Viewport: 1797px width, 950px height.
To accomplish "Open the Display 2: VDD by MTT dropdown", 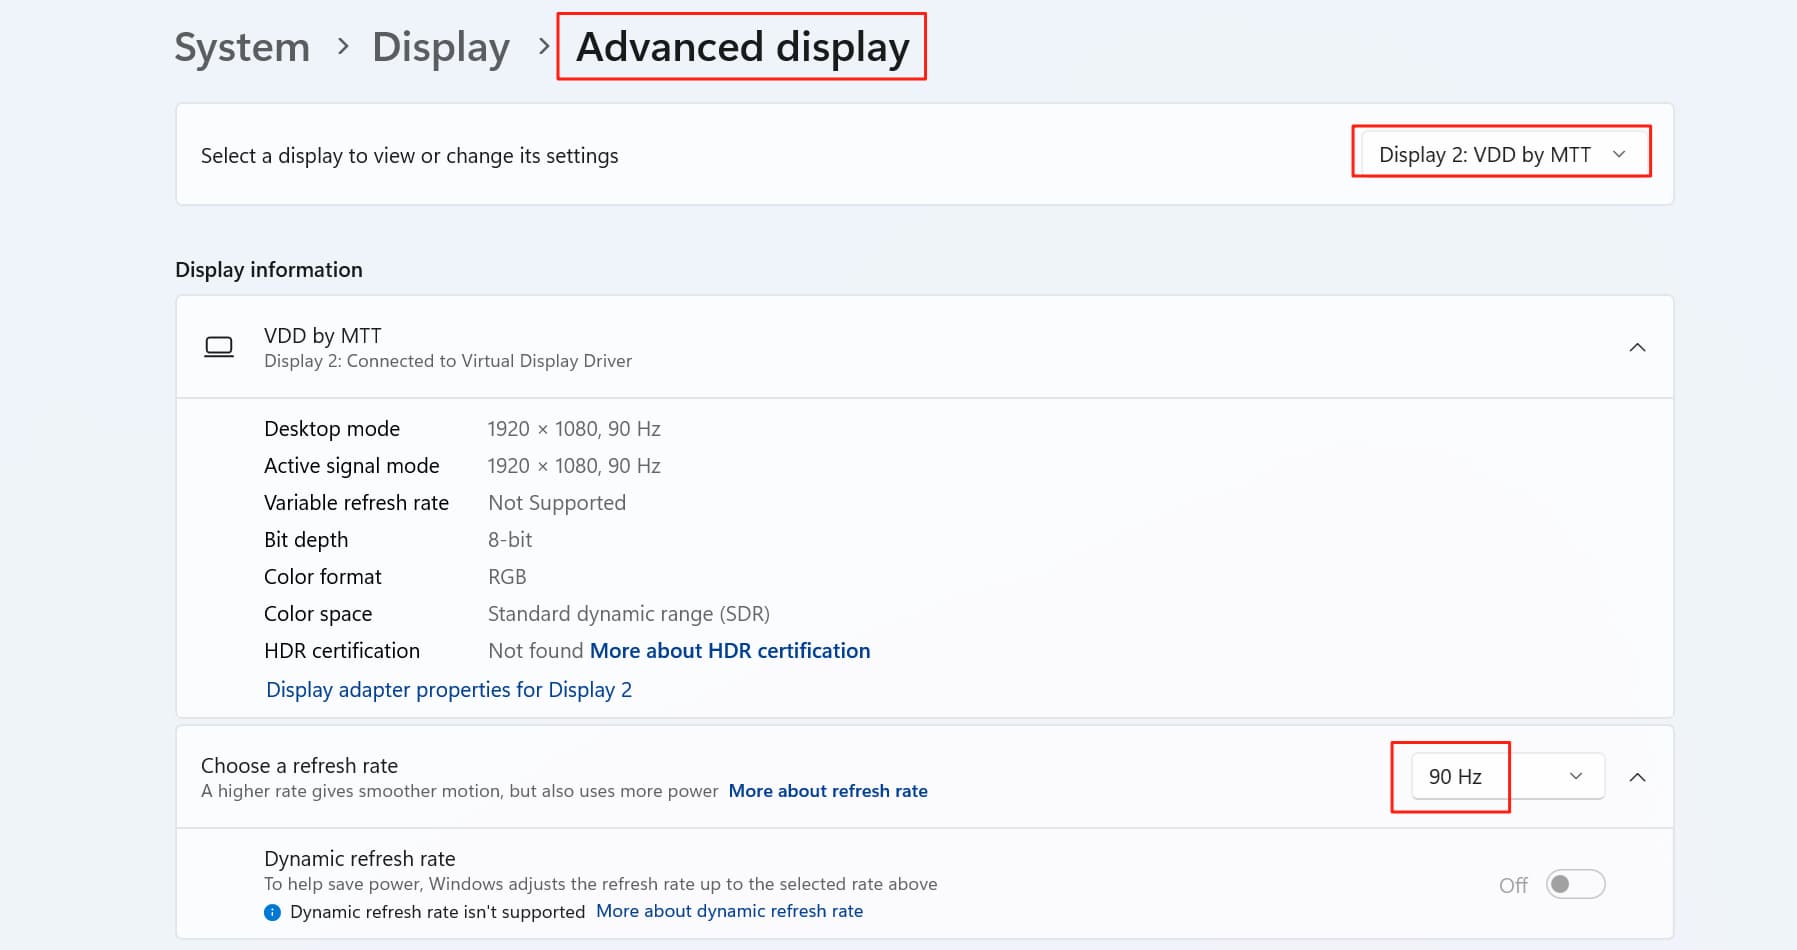I will coord(1501,155).
